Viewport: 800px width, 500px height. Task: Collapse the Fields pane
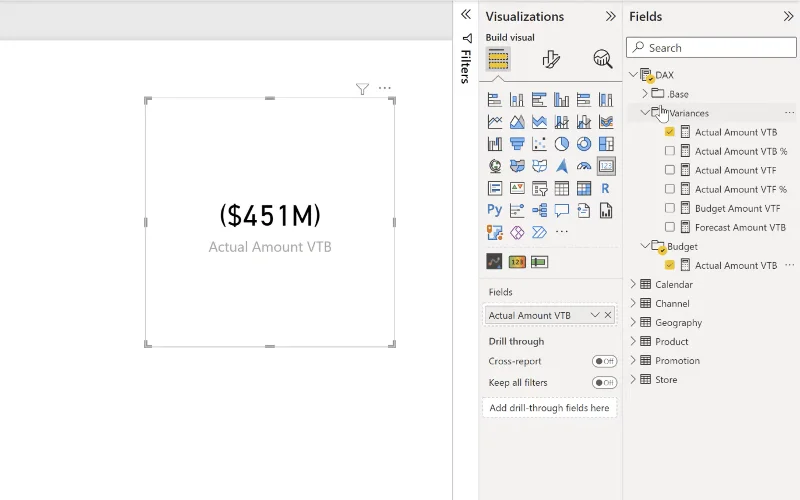(x=788, y=16)
